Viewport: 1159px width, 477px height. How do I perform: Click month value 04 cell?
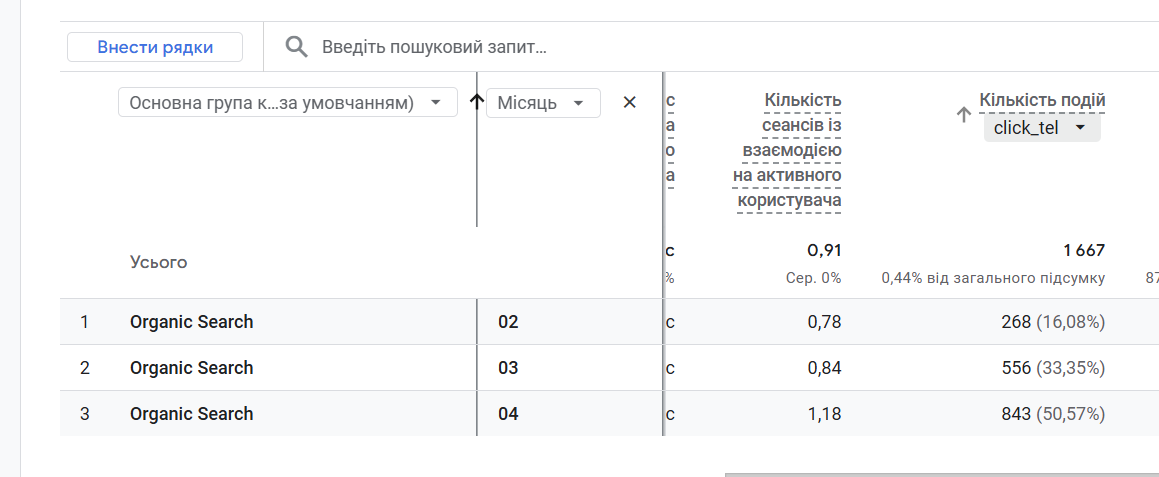click(x=508, y=414)
